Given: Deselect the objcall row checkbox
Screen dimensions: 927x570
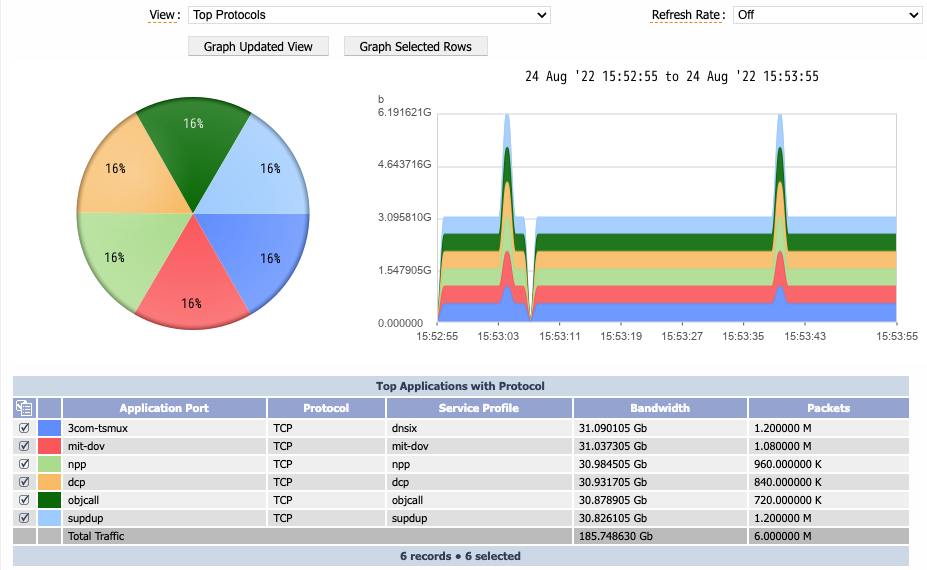Looking at the screenshot, I should coord(24,500).
